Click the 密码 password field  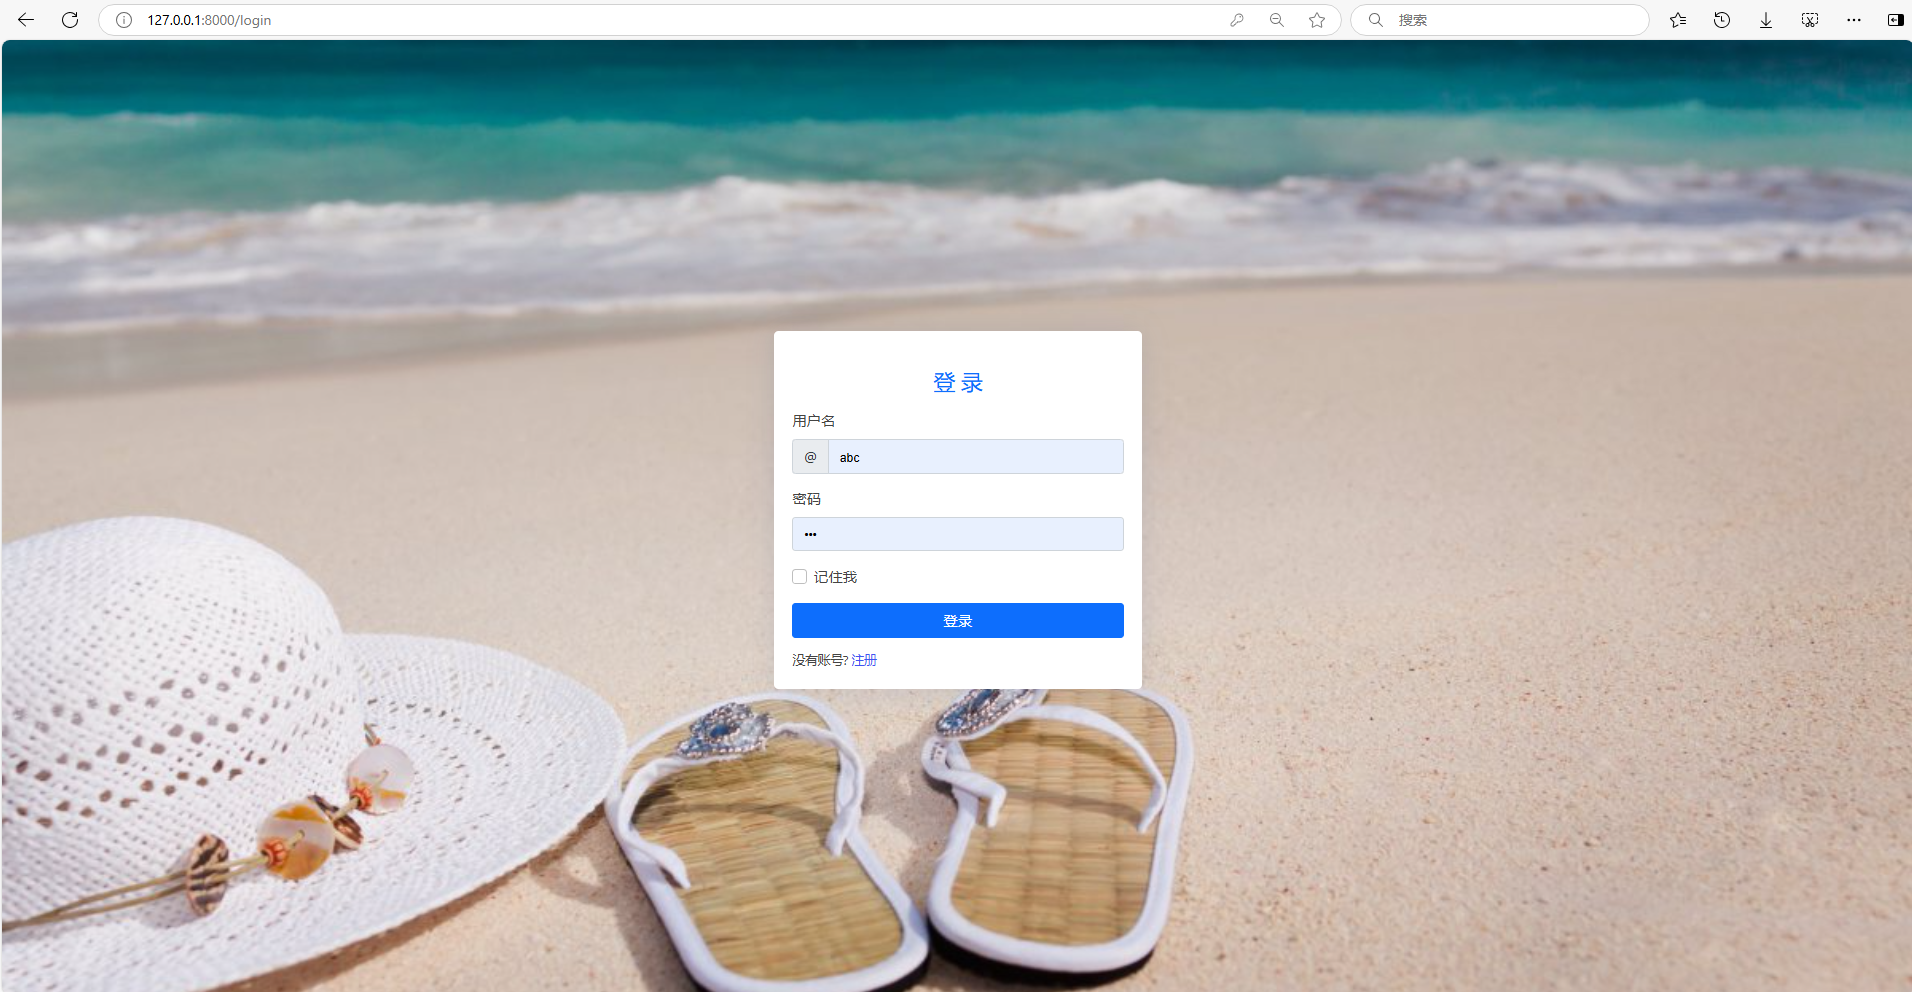[x=957, y=534]
